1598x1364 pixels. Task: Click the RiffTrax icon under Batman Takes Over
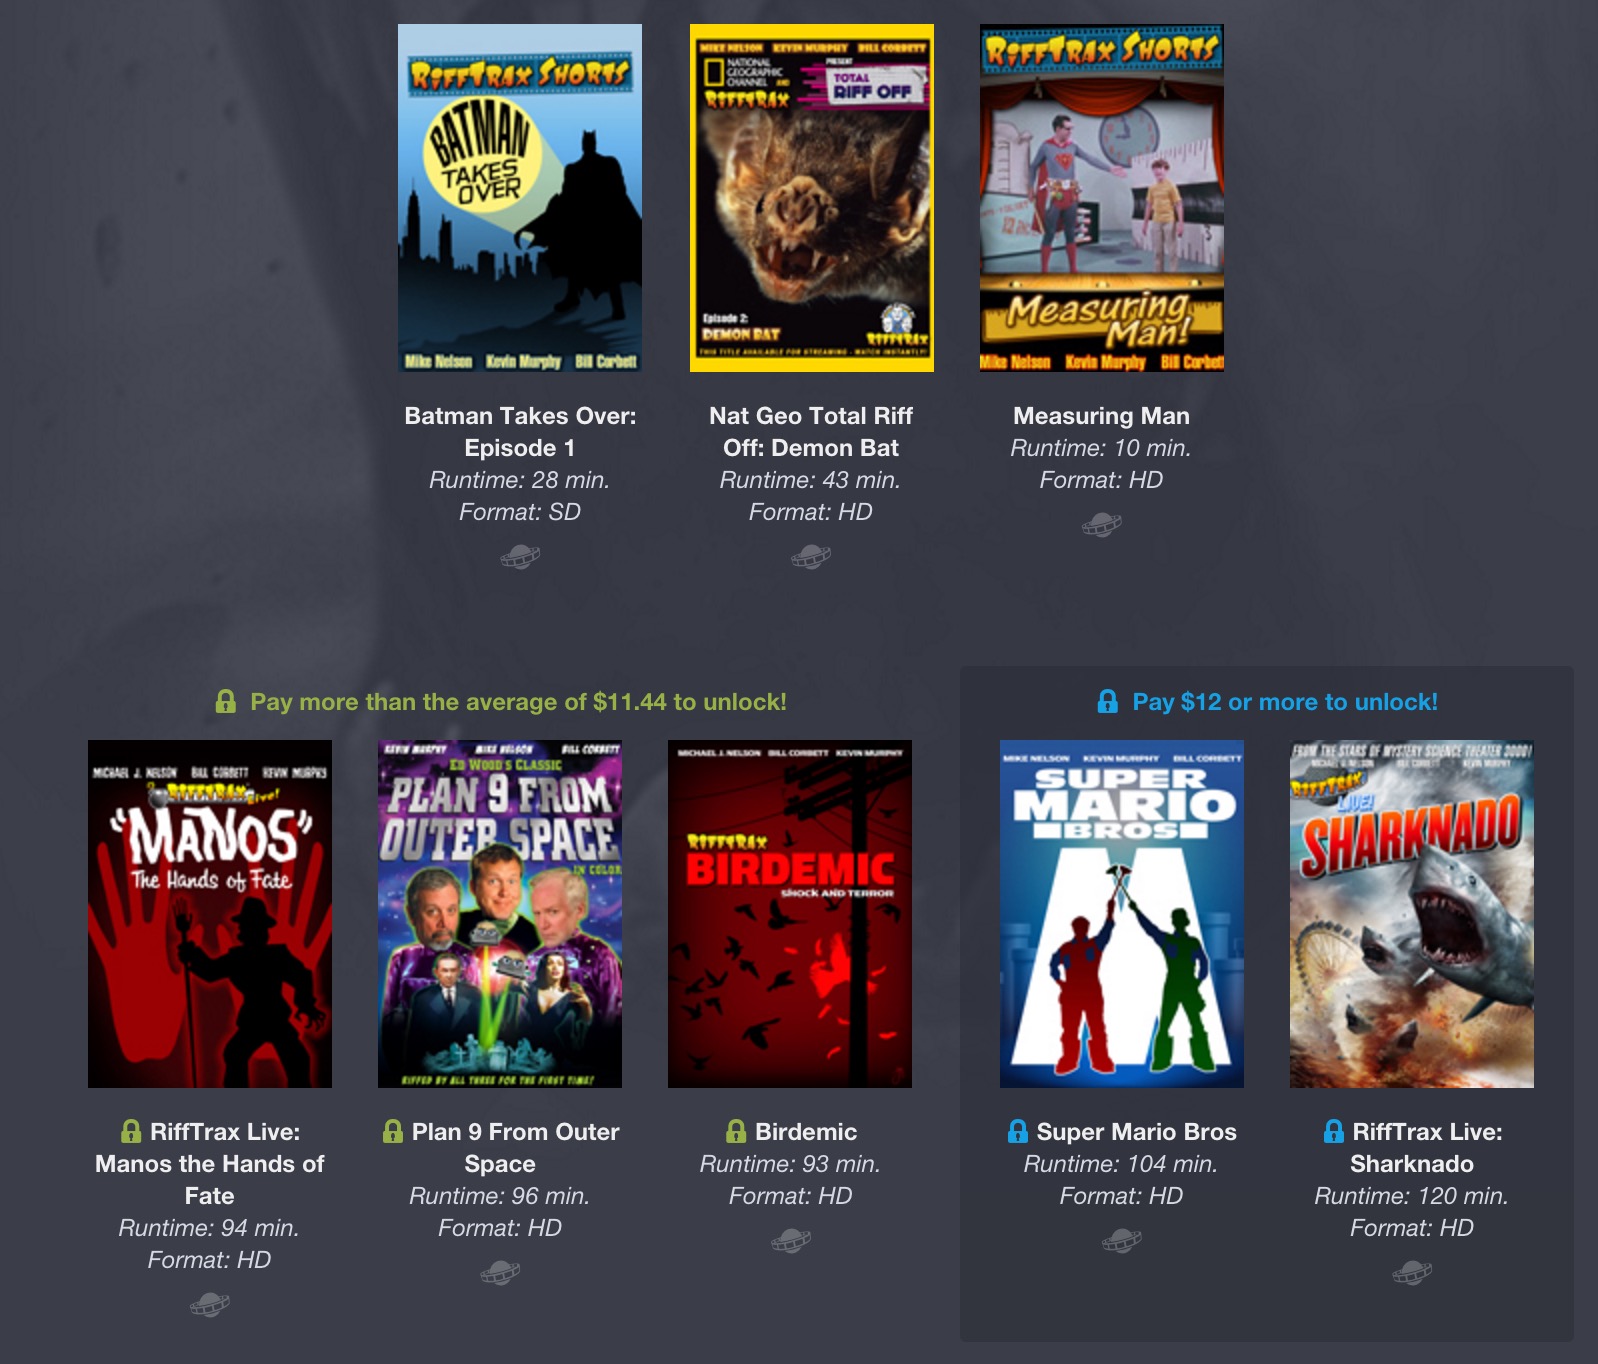coord(520,556)
